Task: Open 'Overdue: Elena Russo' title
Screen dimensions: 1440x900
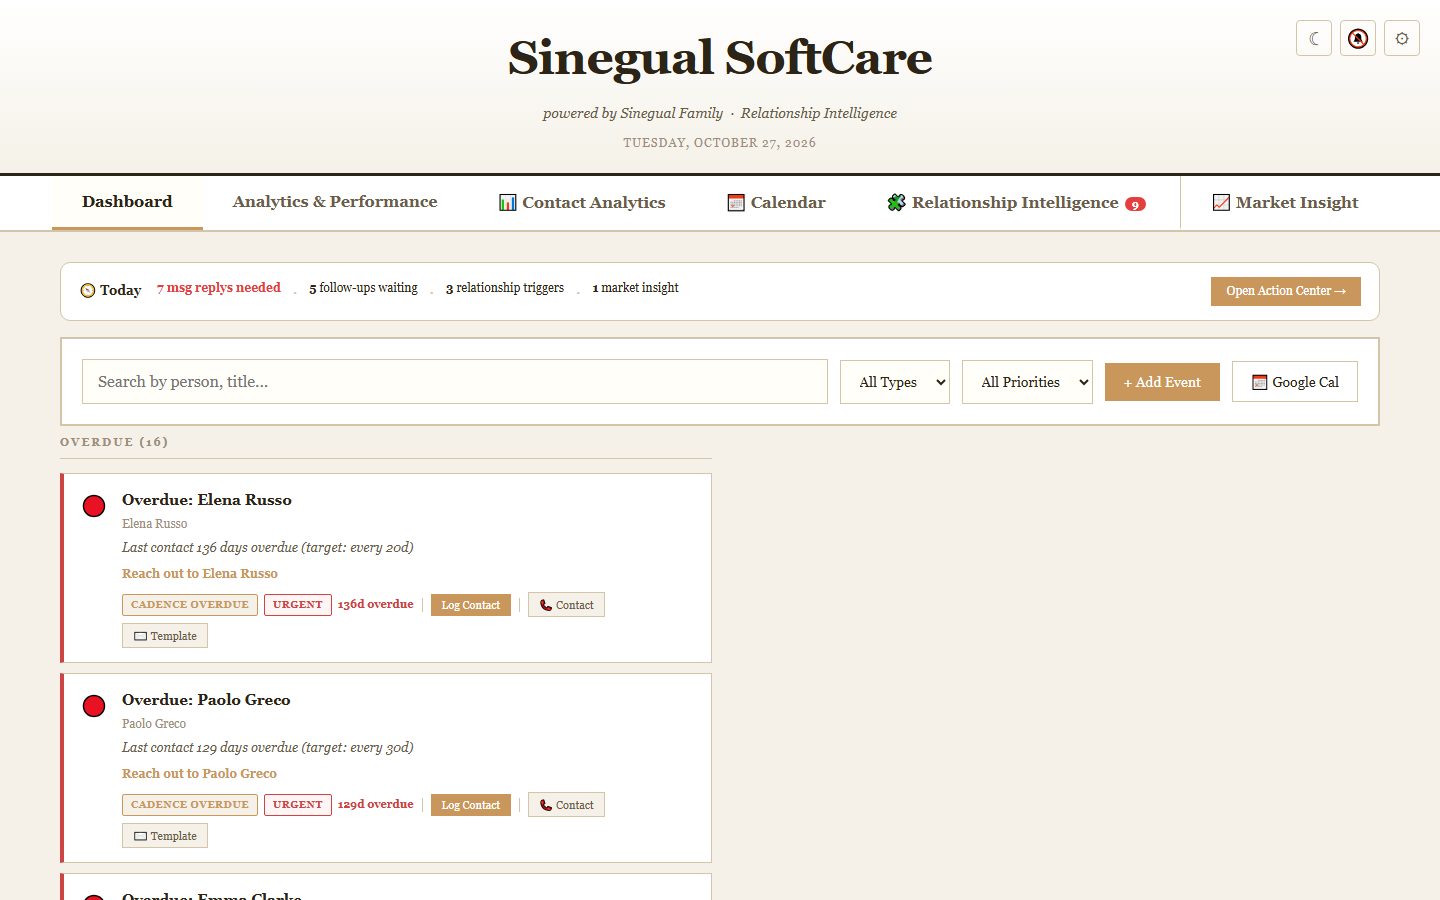Action: [x=207, y=500]
